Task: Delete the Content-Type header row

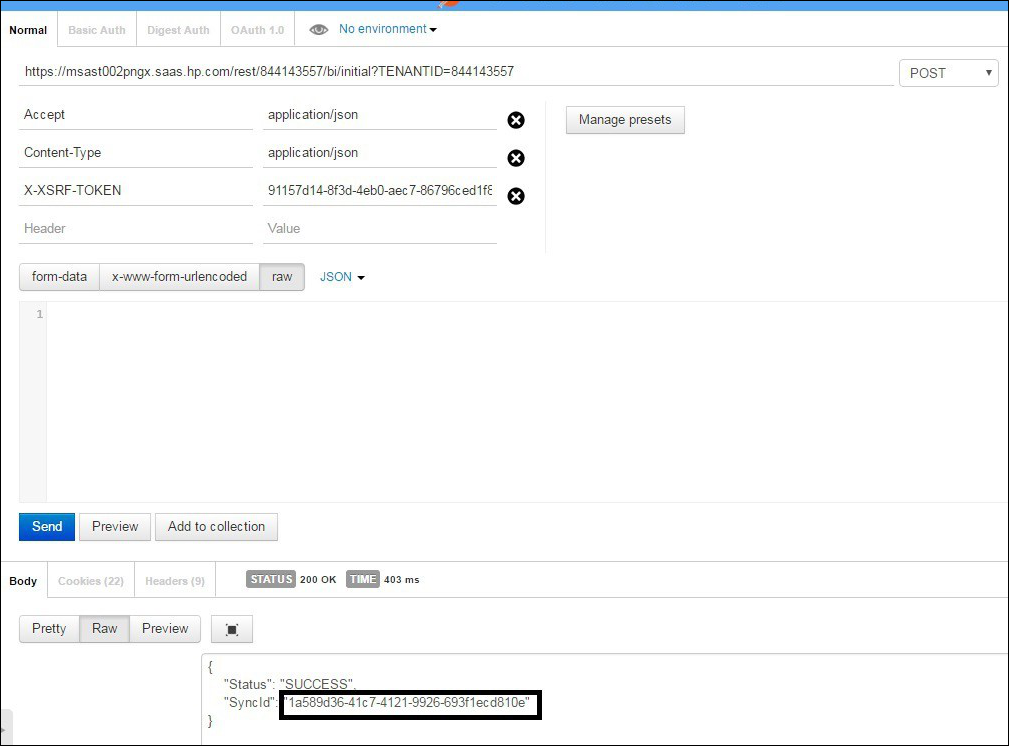Action: [516, 159]
